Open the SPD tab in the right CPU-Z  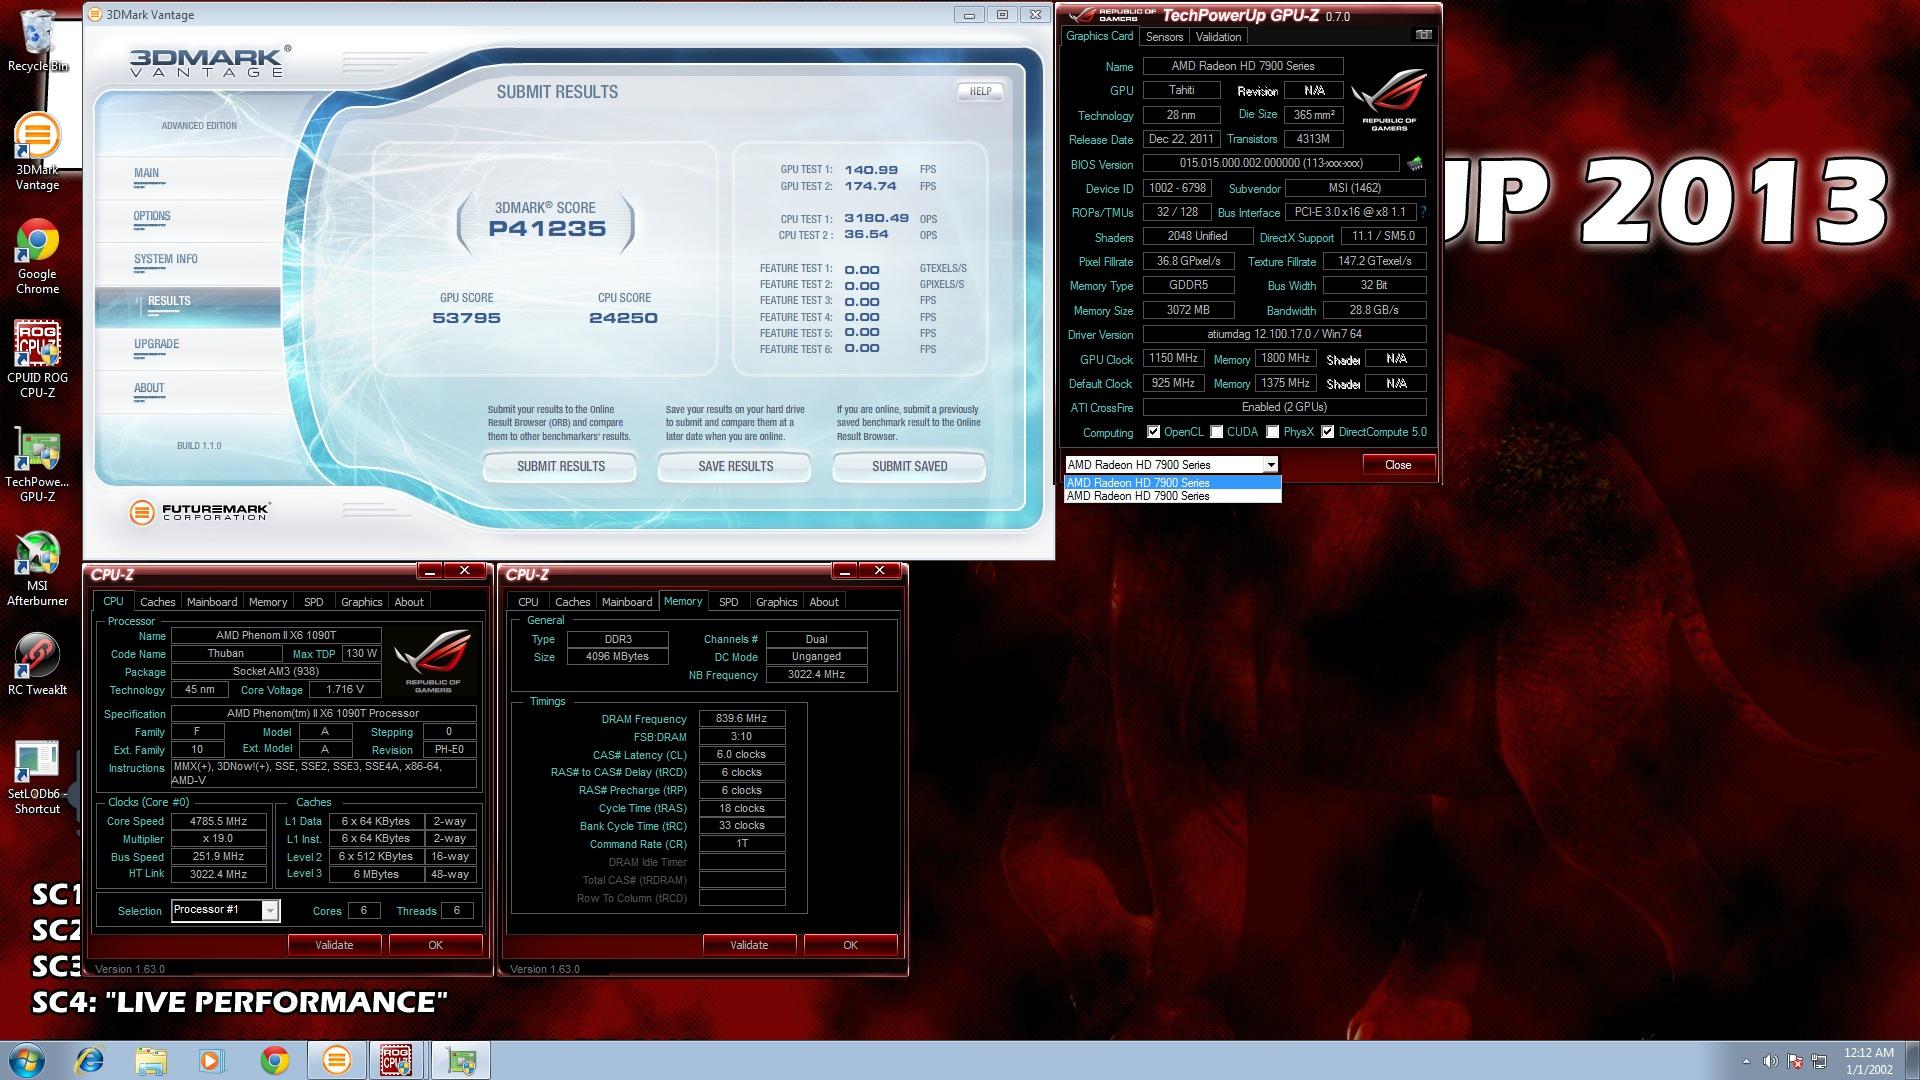point(728,602)
